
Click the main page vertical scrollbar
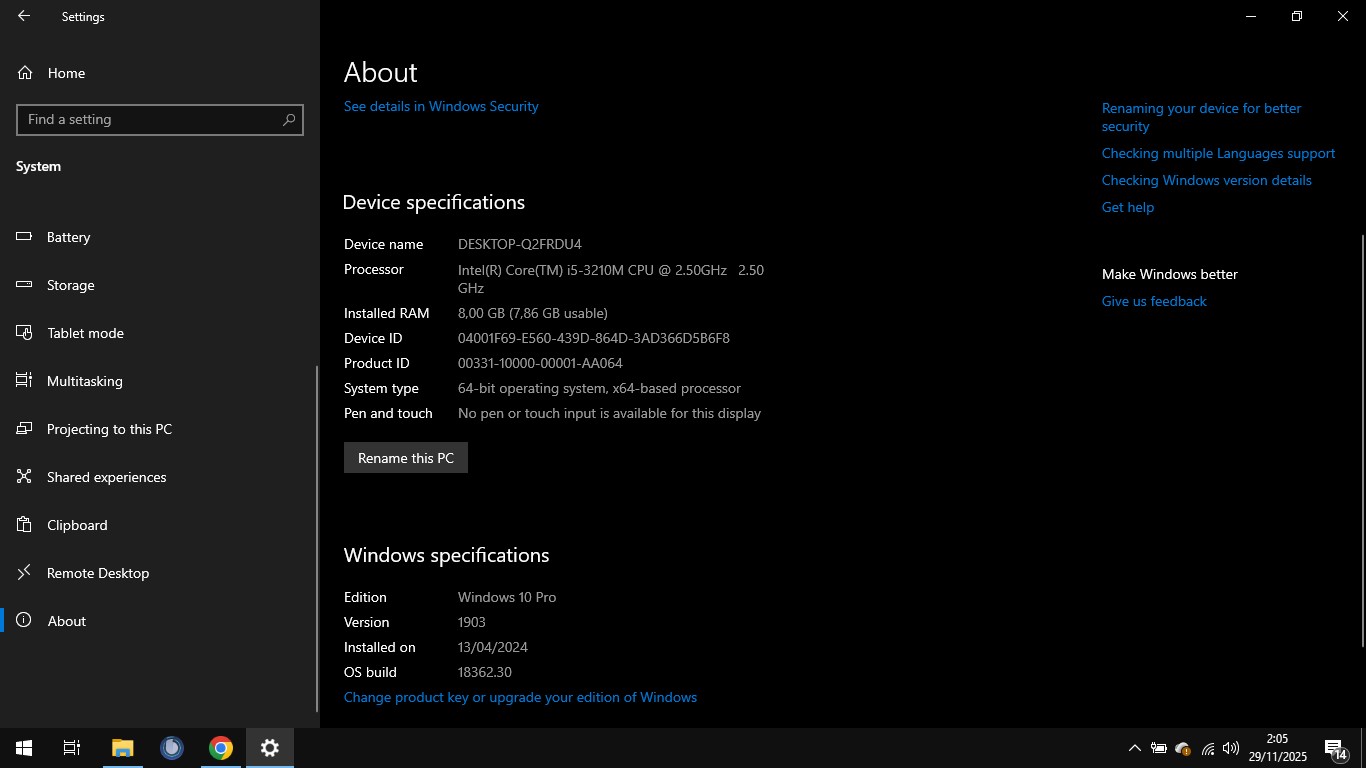pyautogui.click(x=1362, y=440)
